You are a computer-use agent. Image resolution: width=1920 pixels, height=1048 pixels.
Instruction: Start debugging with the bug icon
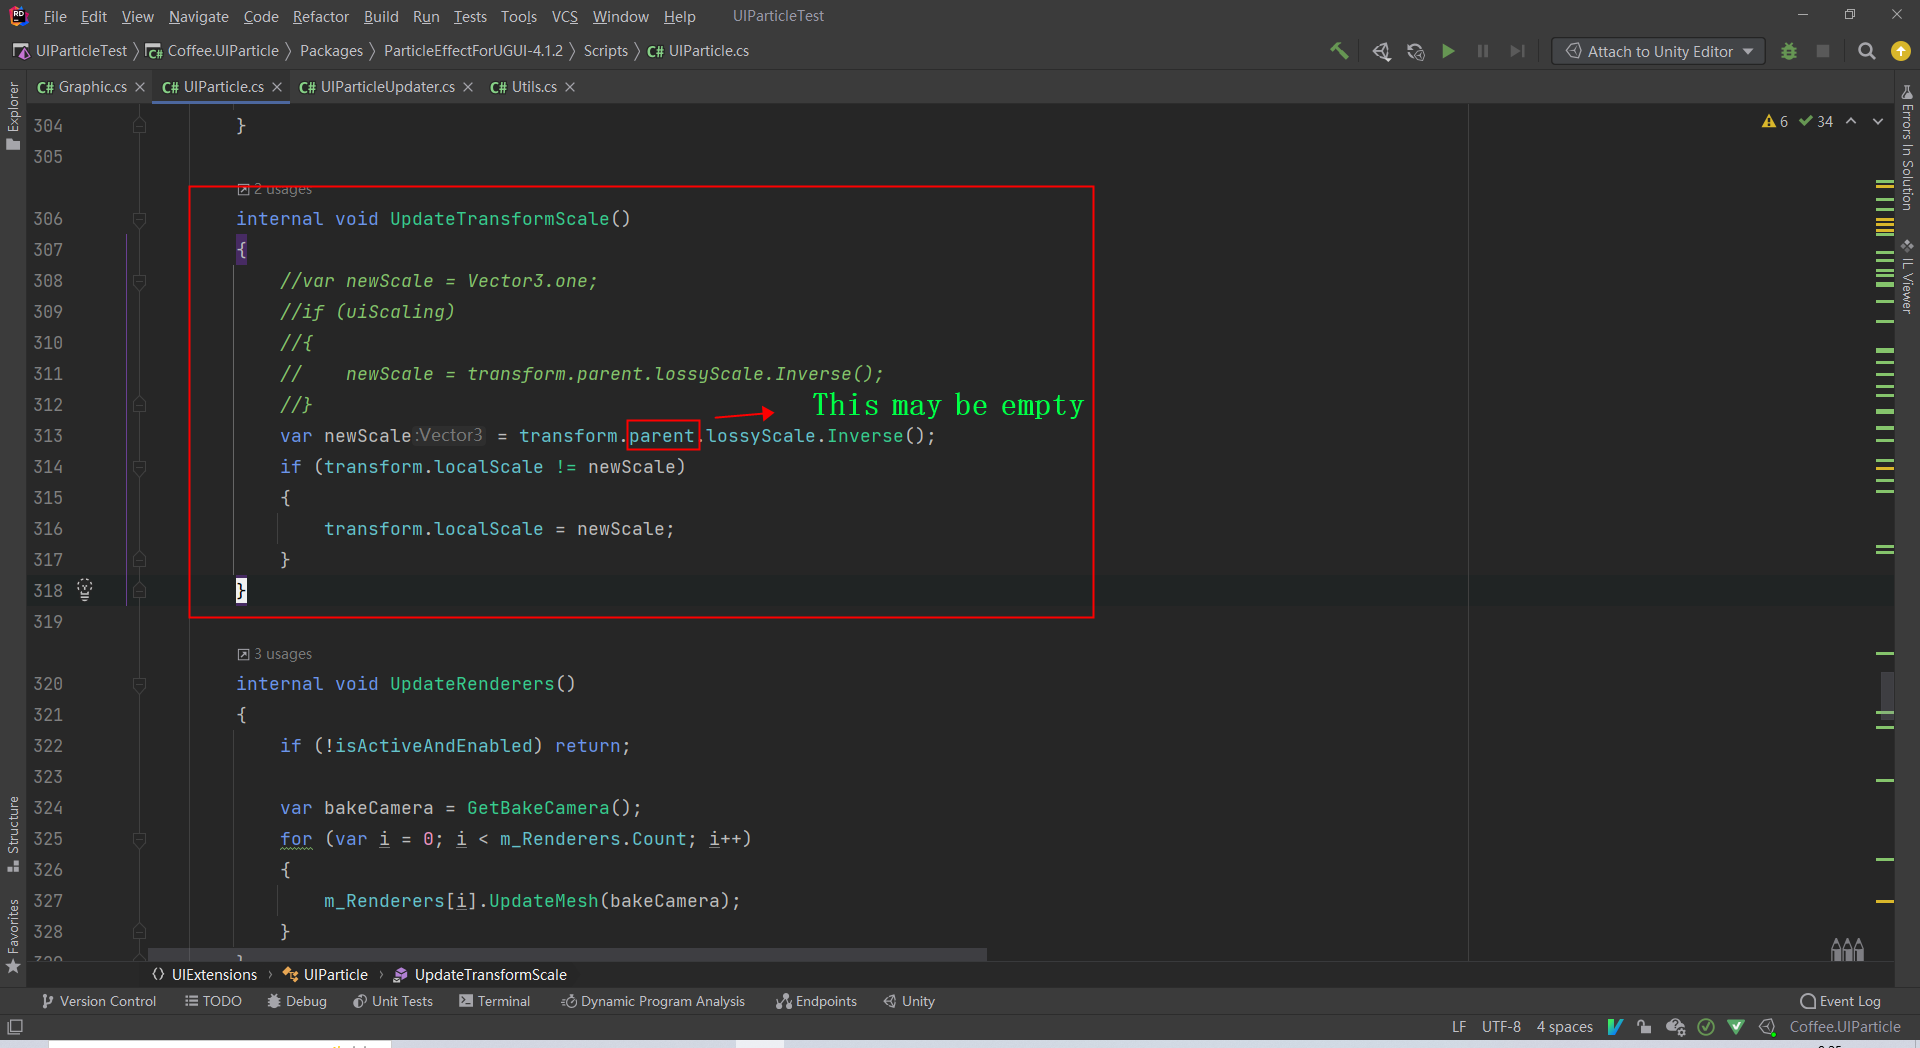coord(1789,51)
